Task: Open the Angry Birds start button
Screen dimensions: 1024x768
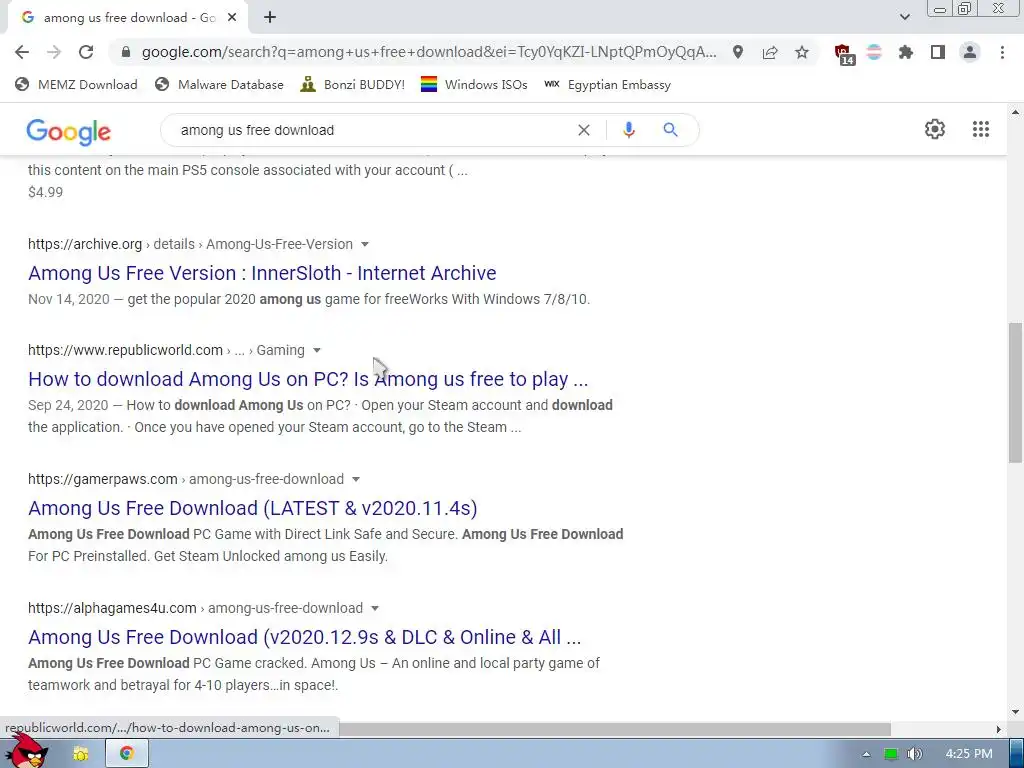Action: [27, 751]
